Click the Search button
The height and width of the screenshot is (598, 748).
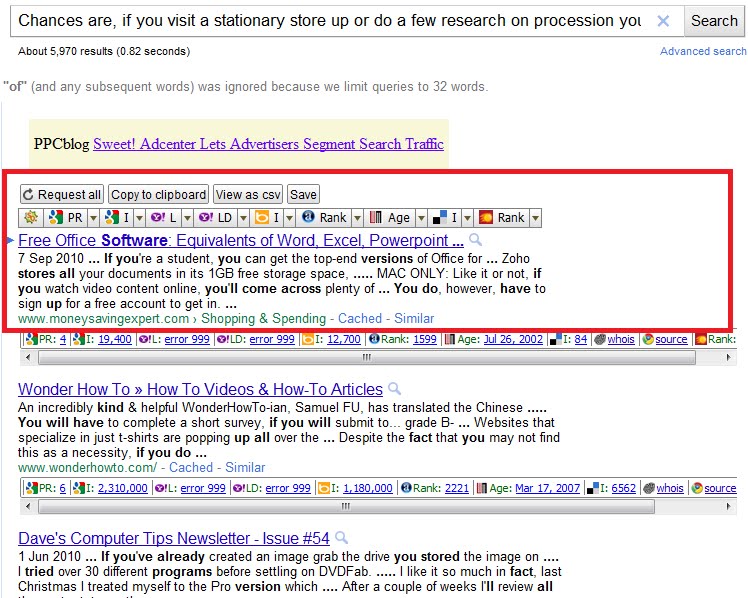[714, 21]
